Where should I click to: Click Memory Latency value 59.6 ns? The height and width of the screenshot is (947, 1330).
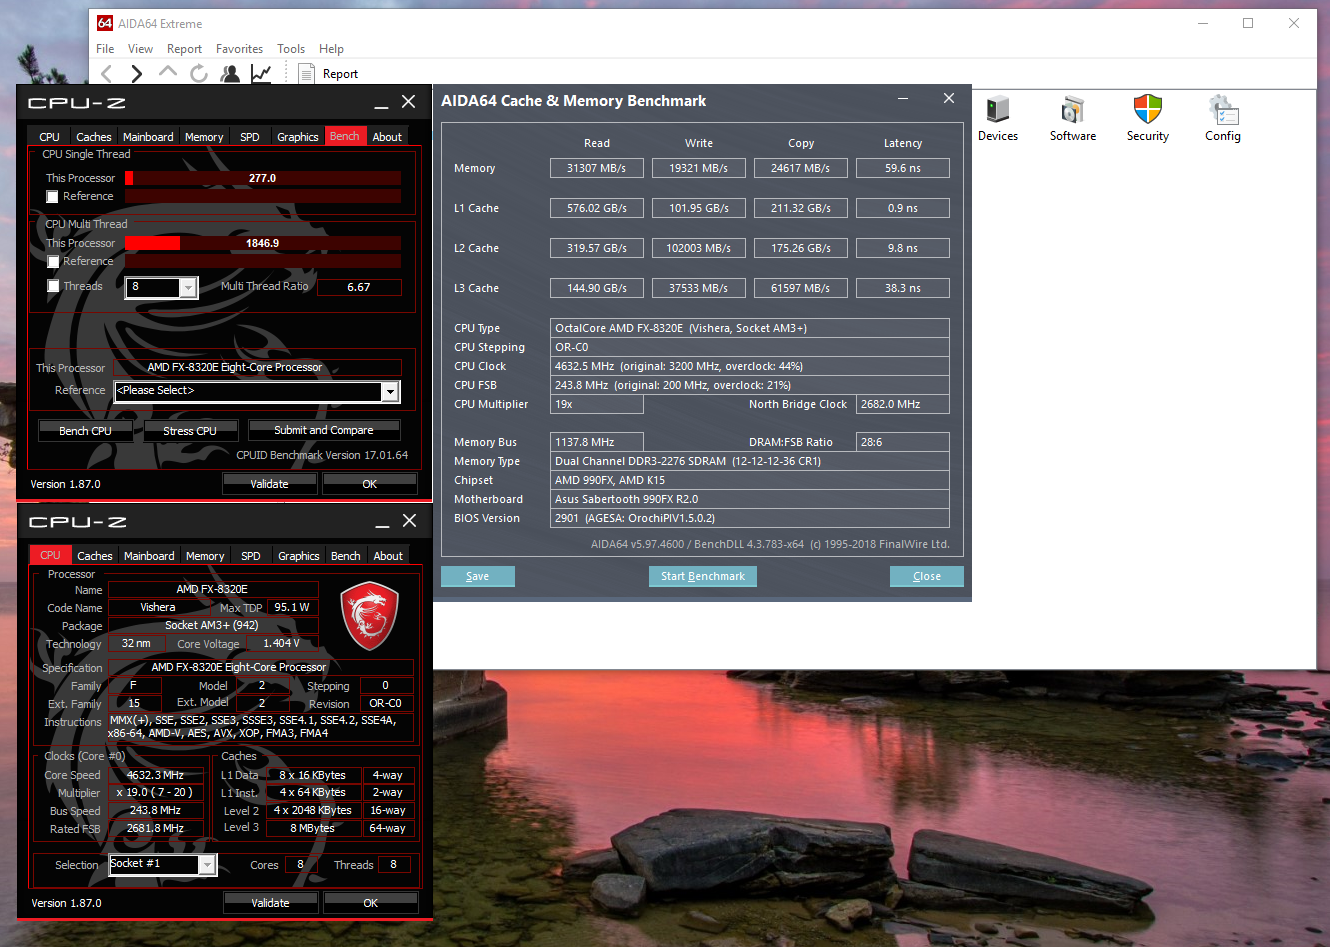click(903, 168)
